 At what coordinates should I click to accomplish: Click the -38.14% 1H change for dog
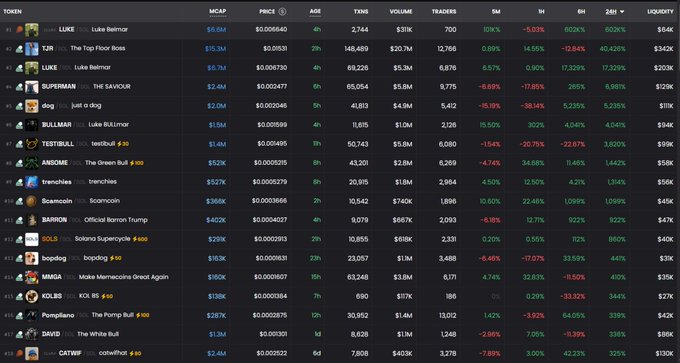tap(533, 106)
